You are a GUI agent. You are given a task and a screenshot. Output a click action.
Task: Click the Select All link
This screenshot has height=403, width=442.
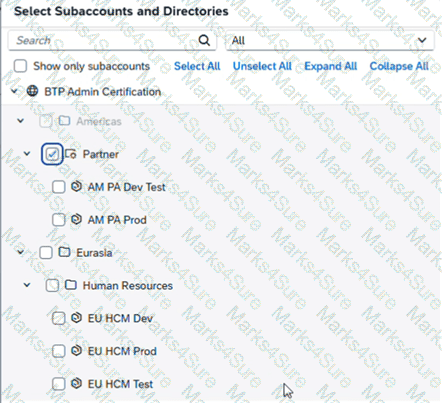tap(197, 66)
